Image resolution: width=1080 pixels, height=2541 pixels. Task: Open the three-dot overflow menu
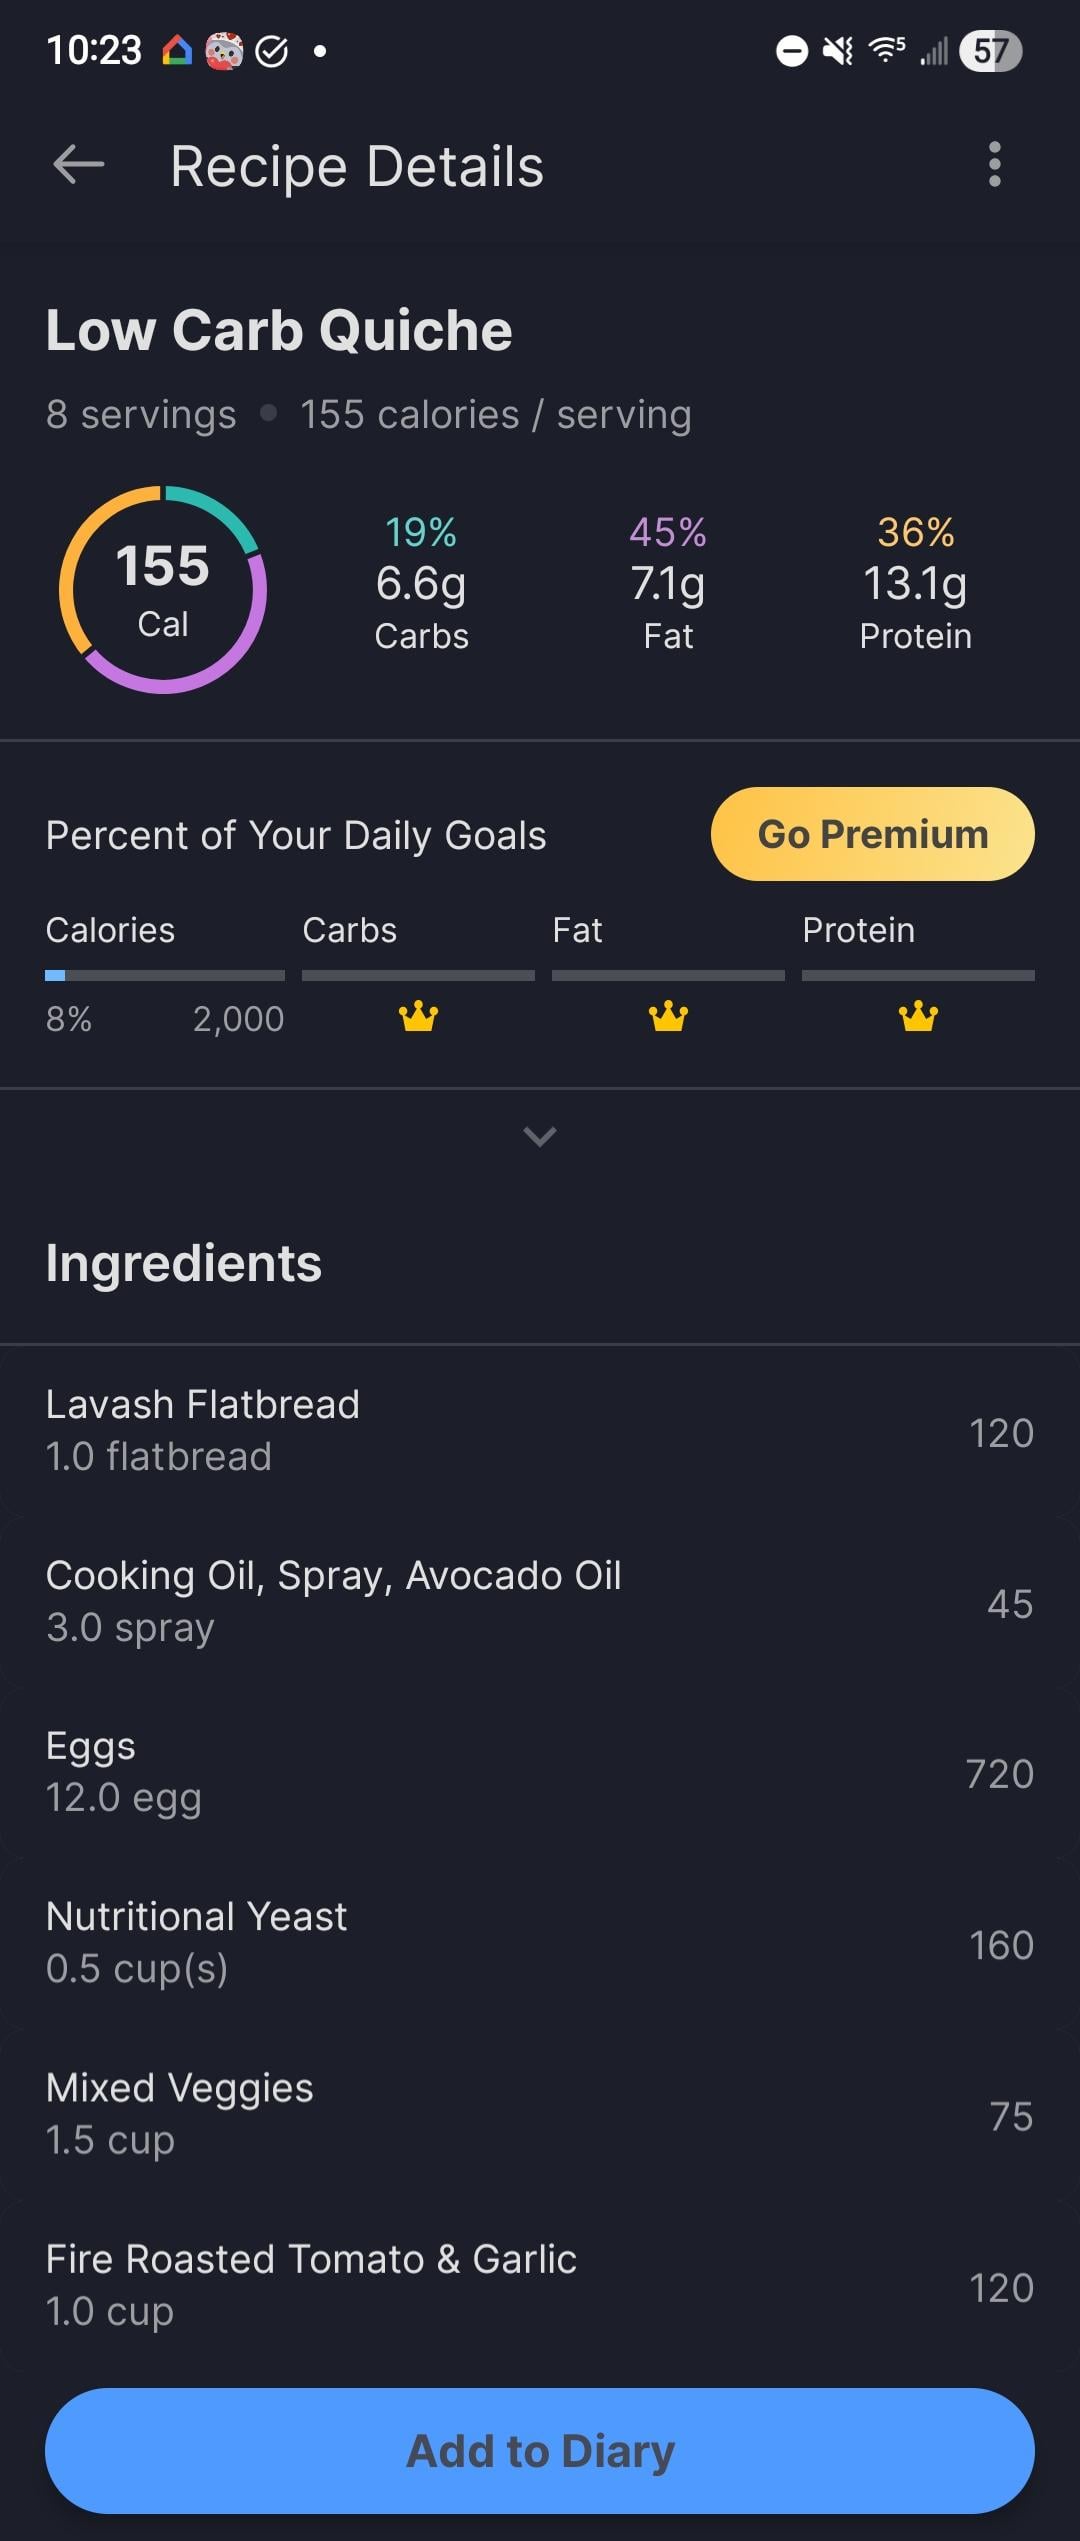[994, 165]
